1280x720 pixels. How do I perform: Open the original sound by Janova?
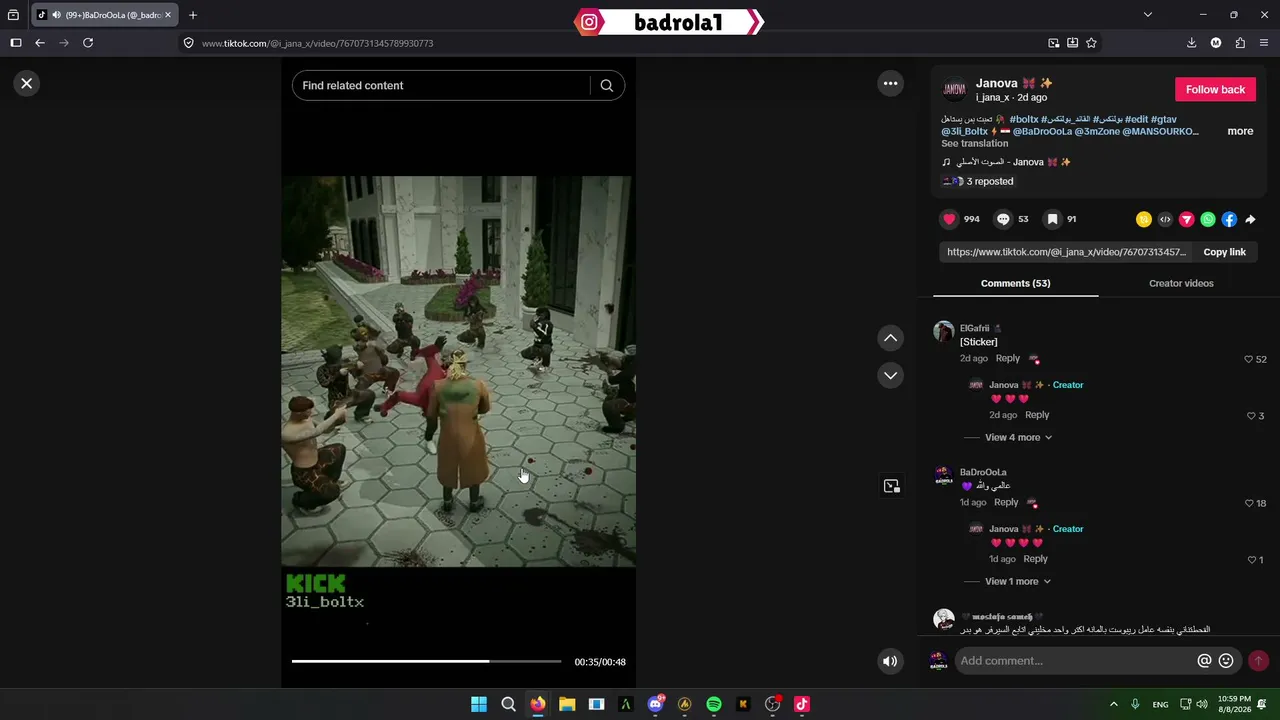click(1006, 162)
